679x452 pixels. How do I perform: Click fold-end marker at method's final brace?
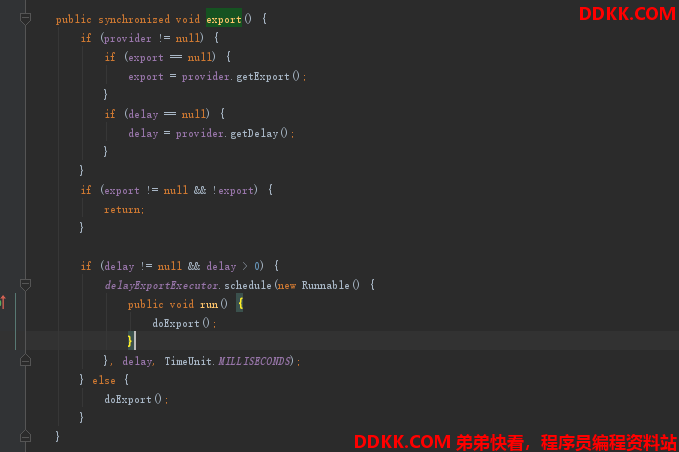[x=26, y=436]
